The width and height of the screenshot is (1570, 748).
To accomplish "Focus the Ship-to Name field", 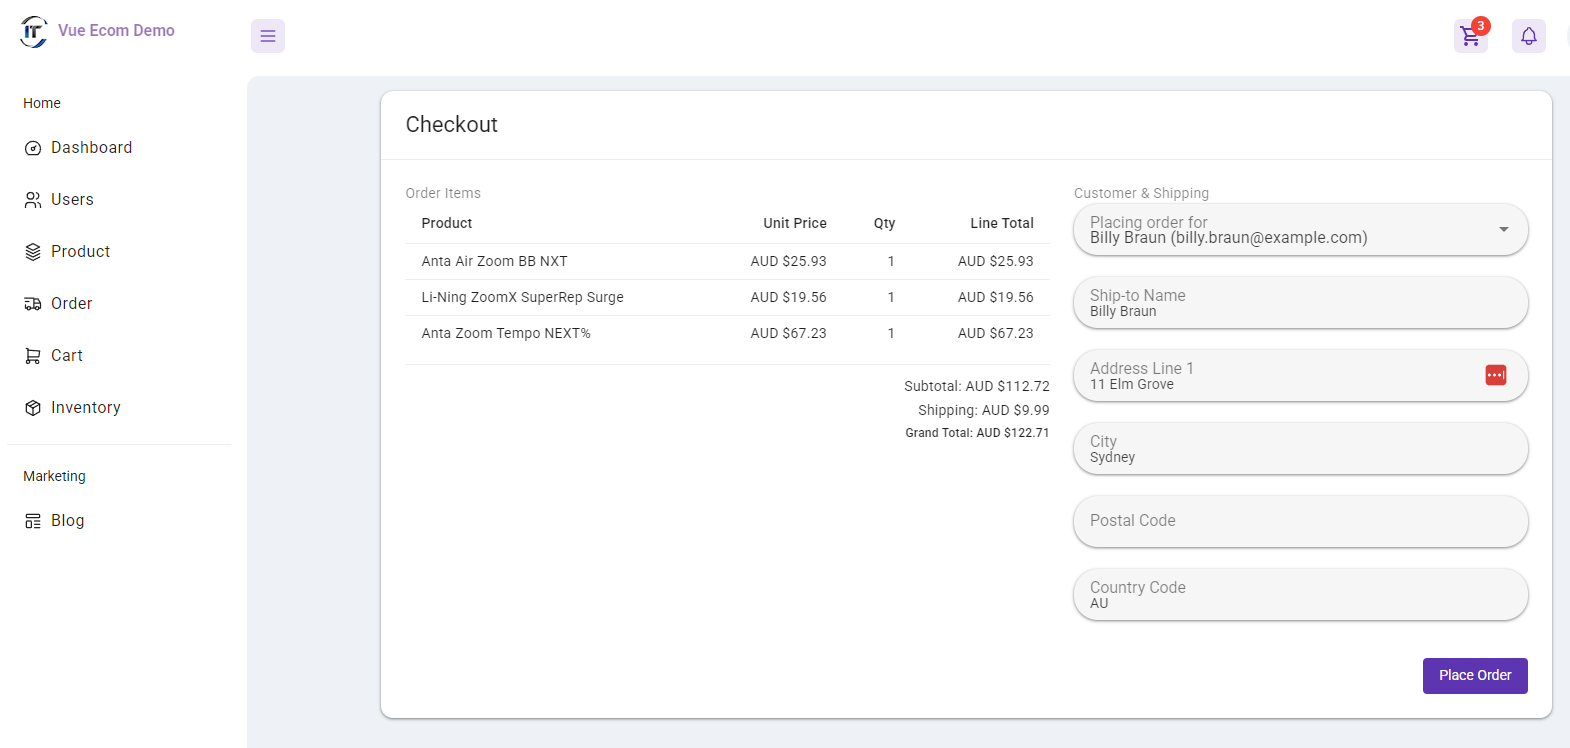I will [x=1300, y=303].
